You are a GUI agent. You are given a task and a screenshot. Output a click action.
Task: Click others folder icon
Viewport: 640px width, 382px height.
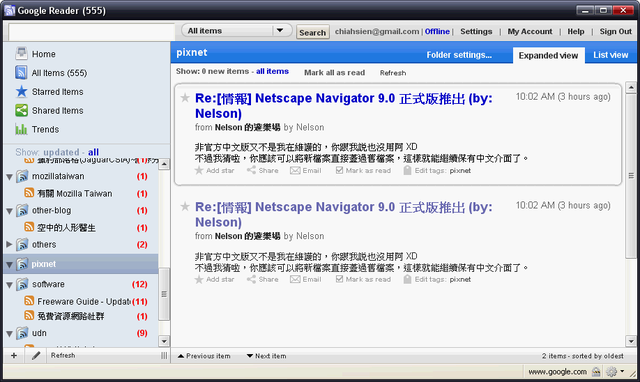(22, 244)
